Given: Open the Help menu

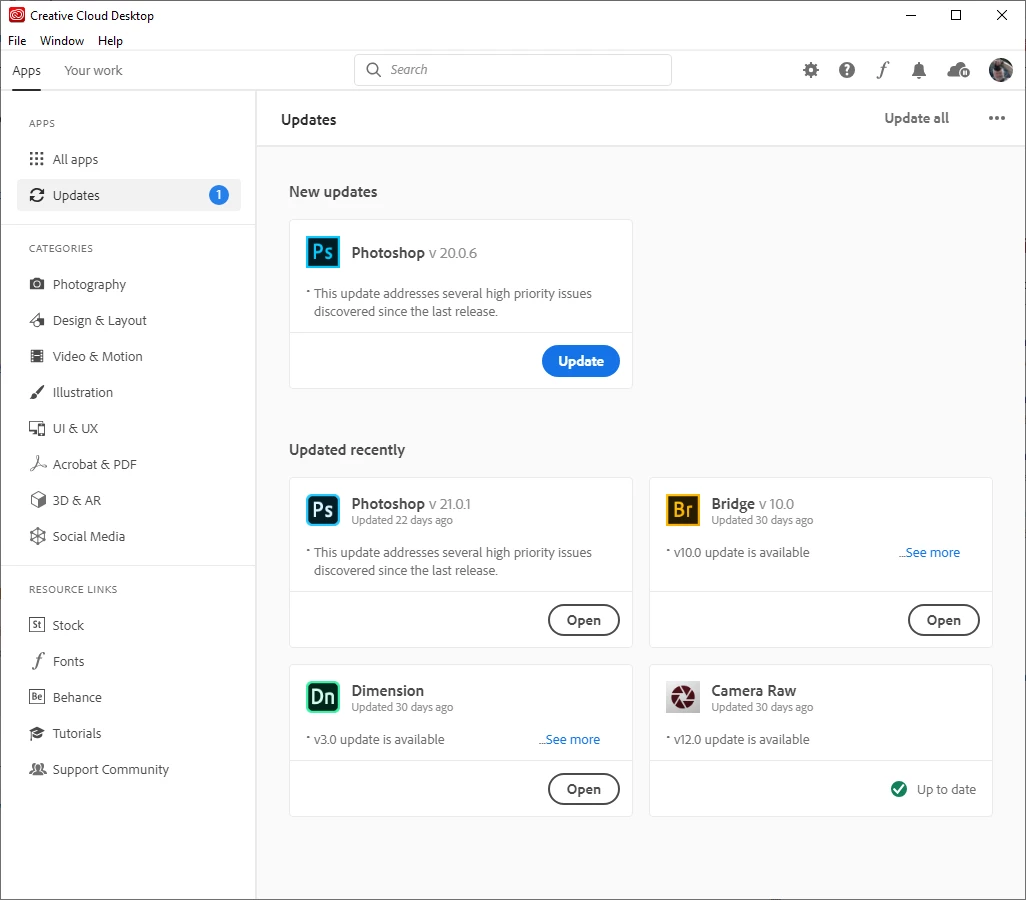Looking at the screenshot, I should coord(111,41).
